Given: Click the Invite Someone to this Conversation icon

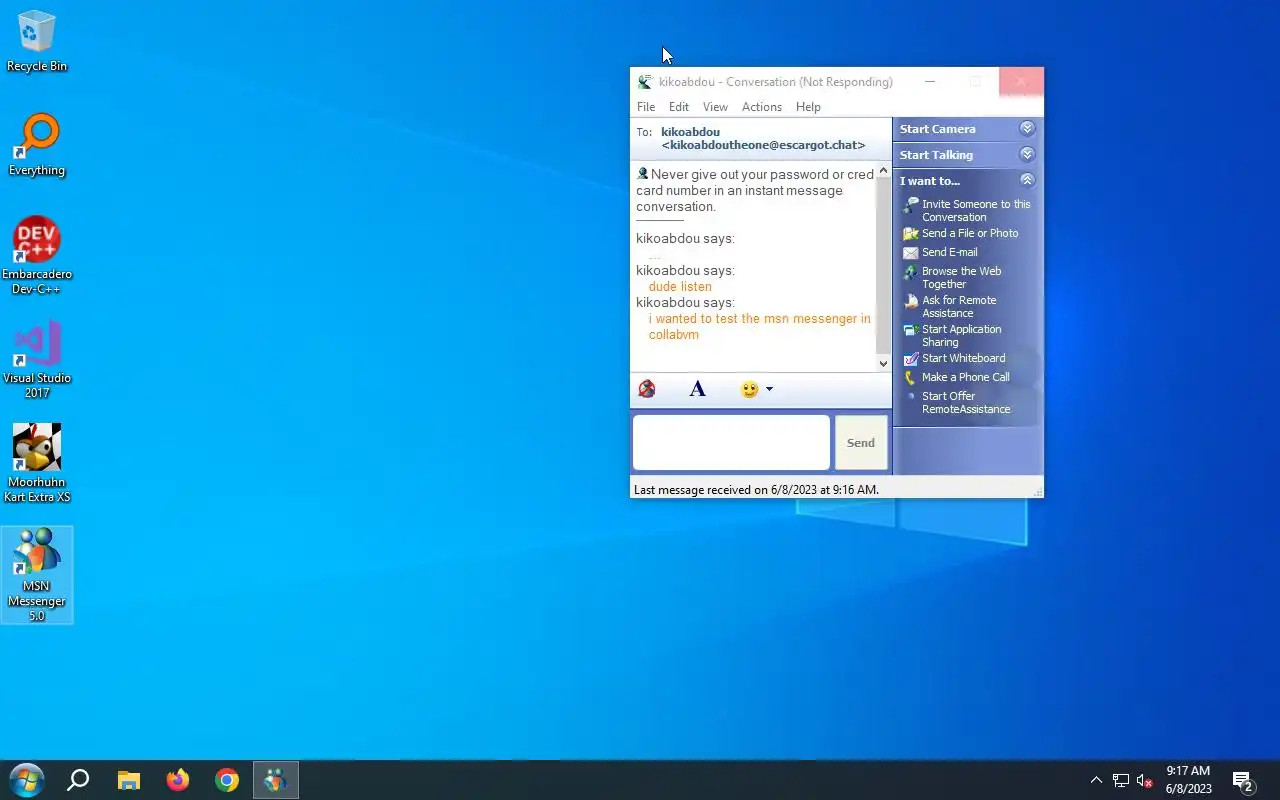Looking at the screenshot, I should 910,205.
